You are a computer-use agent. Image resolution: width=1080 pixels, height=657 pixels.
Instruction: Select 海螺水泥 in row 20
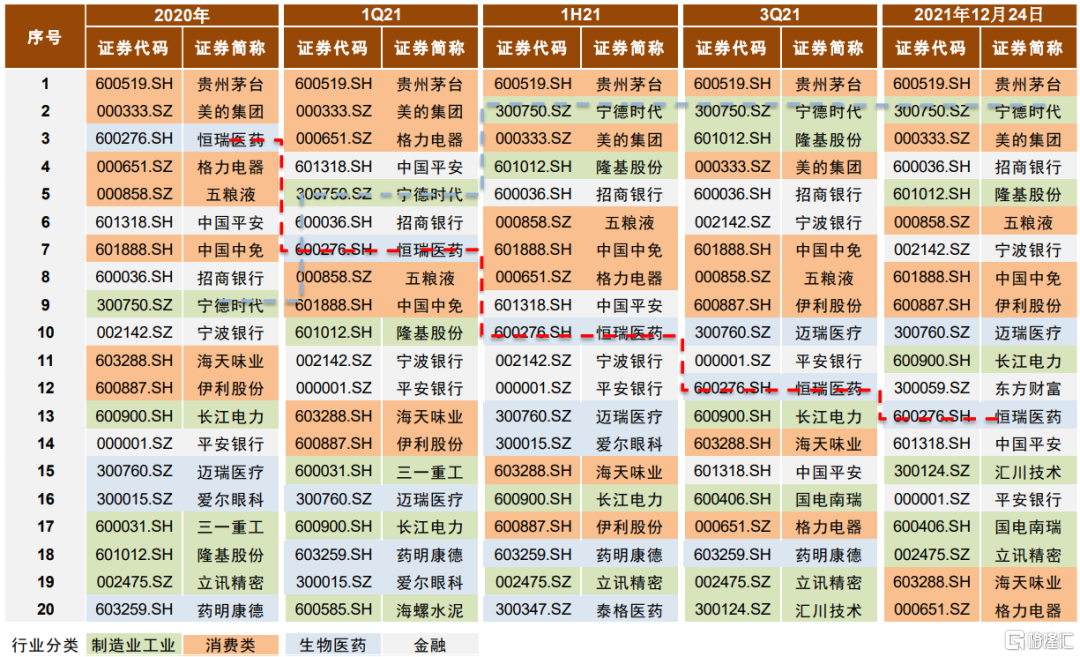(430, 610)
